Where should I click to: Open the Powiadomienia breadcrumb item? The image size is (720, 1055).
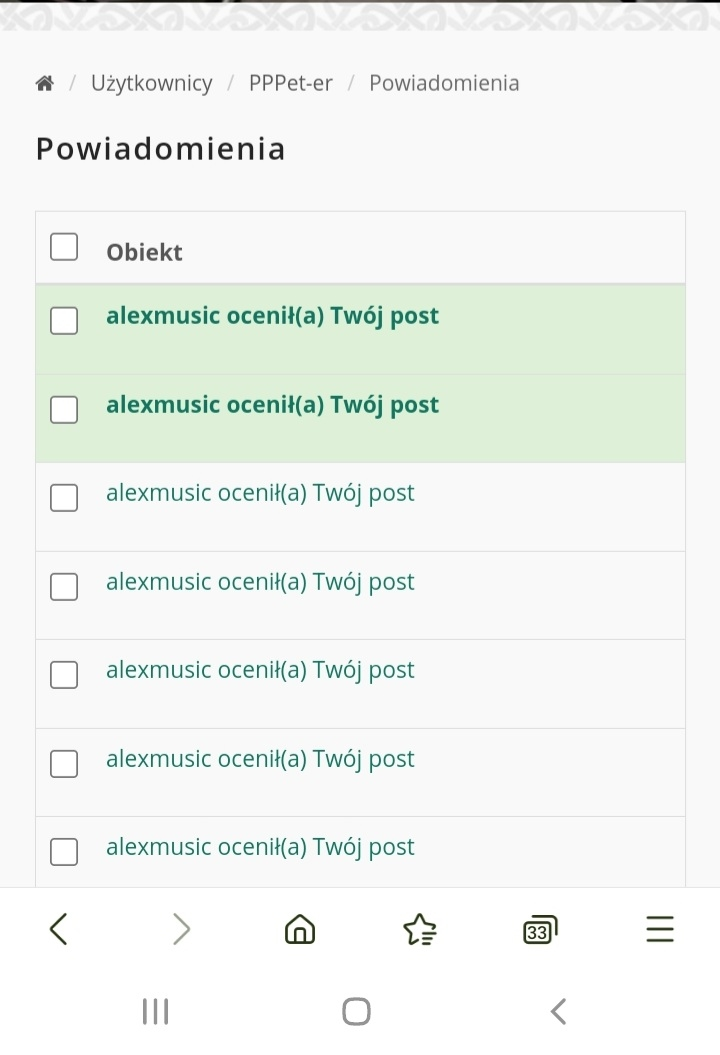coord(444,83)
